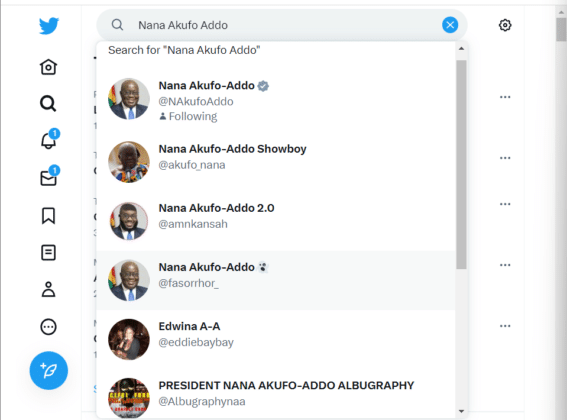Open Lists icon in sidebar
The image size is (567, 420).
tap(48, 253)
